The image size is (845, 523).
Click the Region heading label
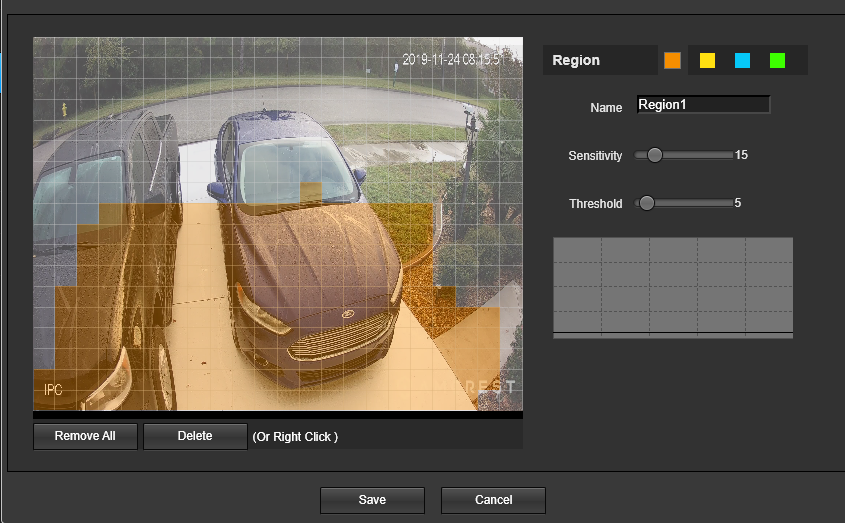tap(576, 60)
